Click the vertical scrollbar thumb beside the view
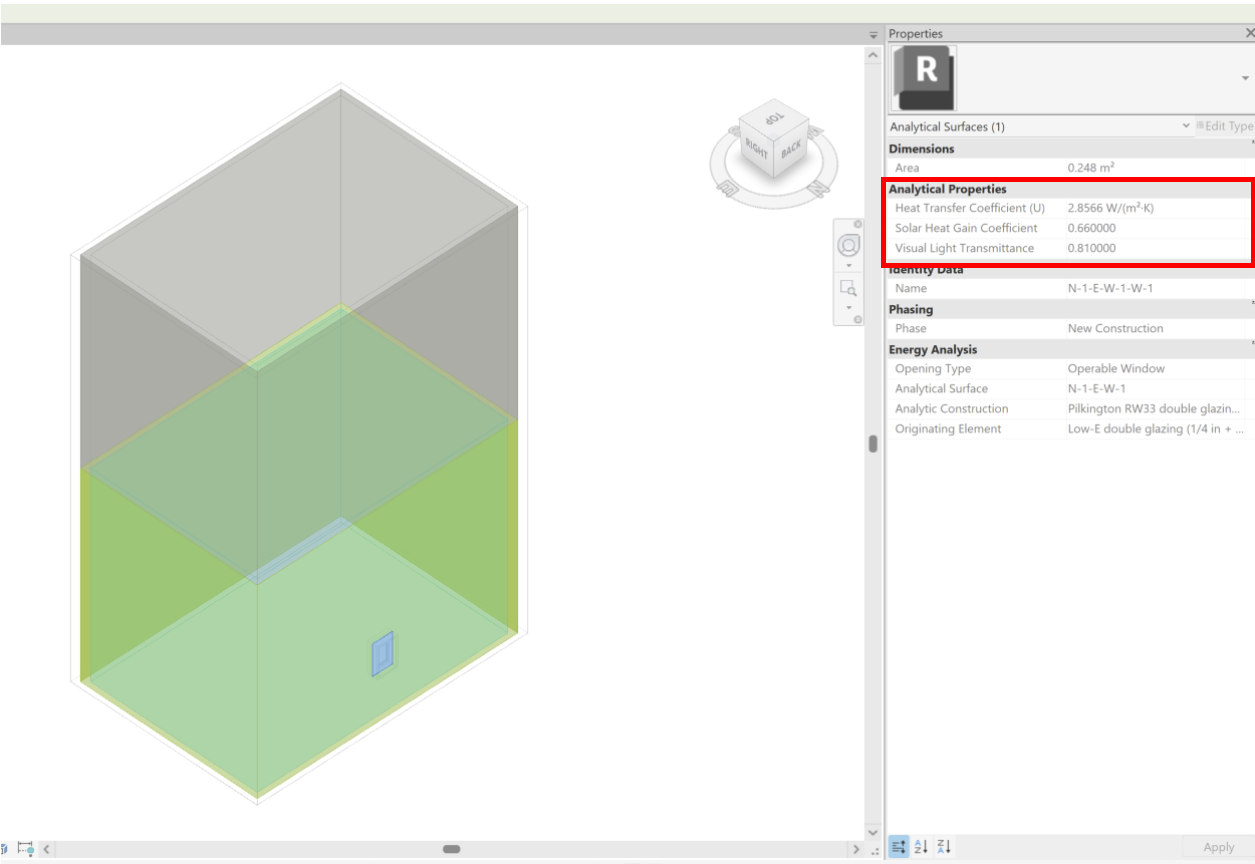Screen dimensions: 1255x864 coord(873,444)
